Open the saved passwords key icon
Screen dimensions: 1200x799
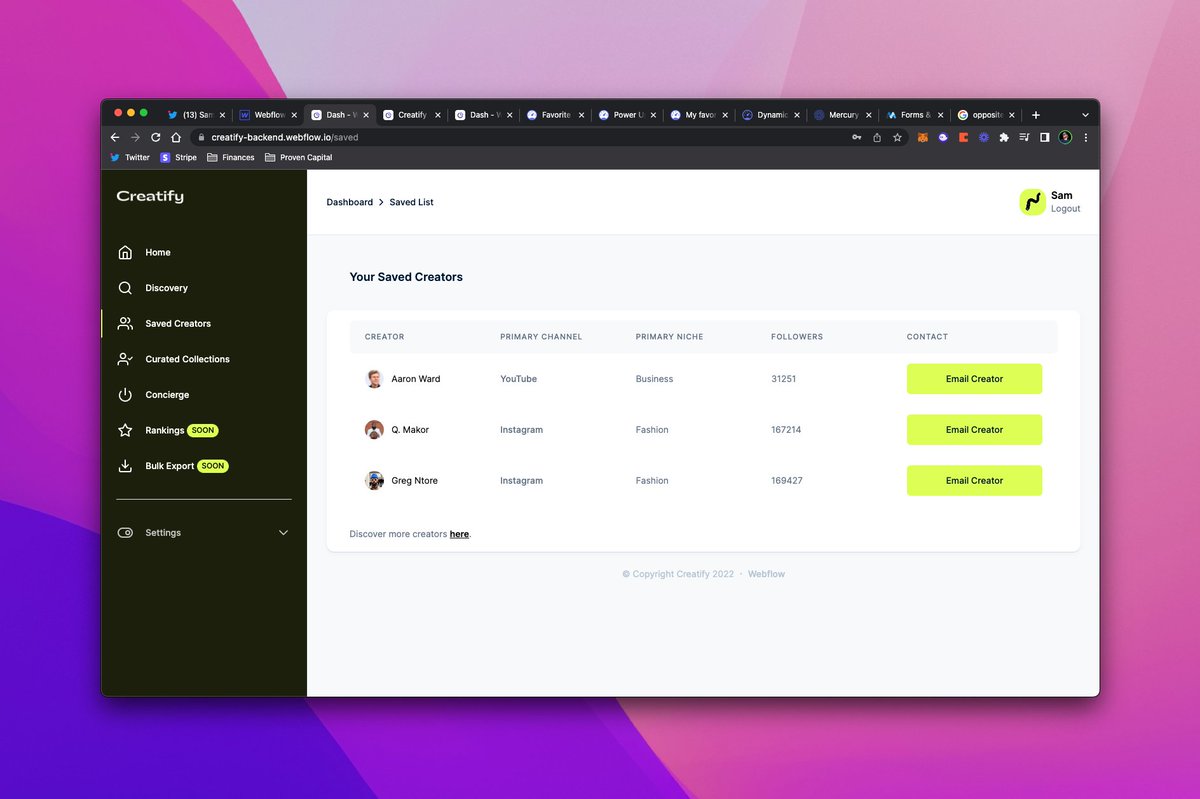(x=857, y=137)
